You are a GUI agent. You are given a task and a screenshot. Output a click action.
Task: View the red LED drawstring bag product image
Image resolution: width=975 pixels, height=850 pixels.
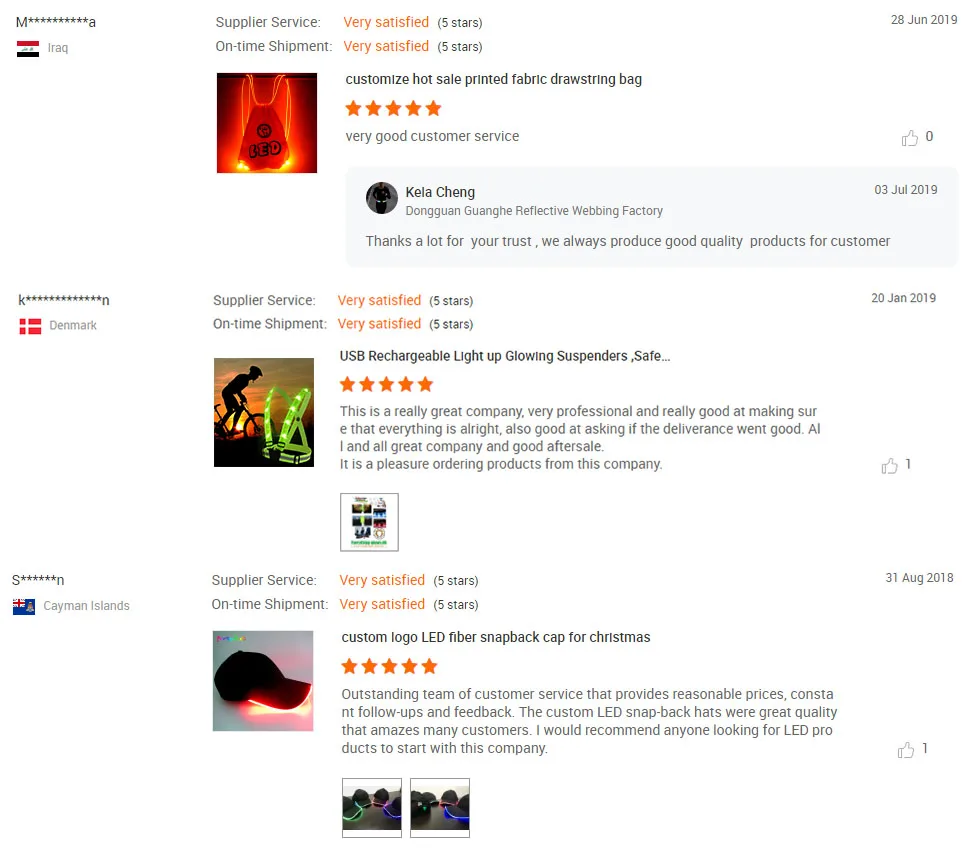pos(267,123)
